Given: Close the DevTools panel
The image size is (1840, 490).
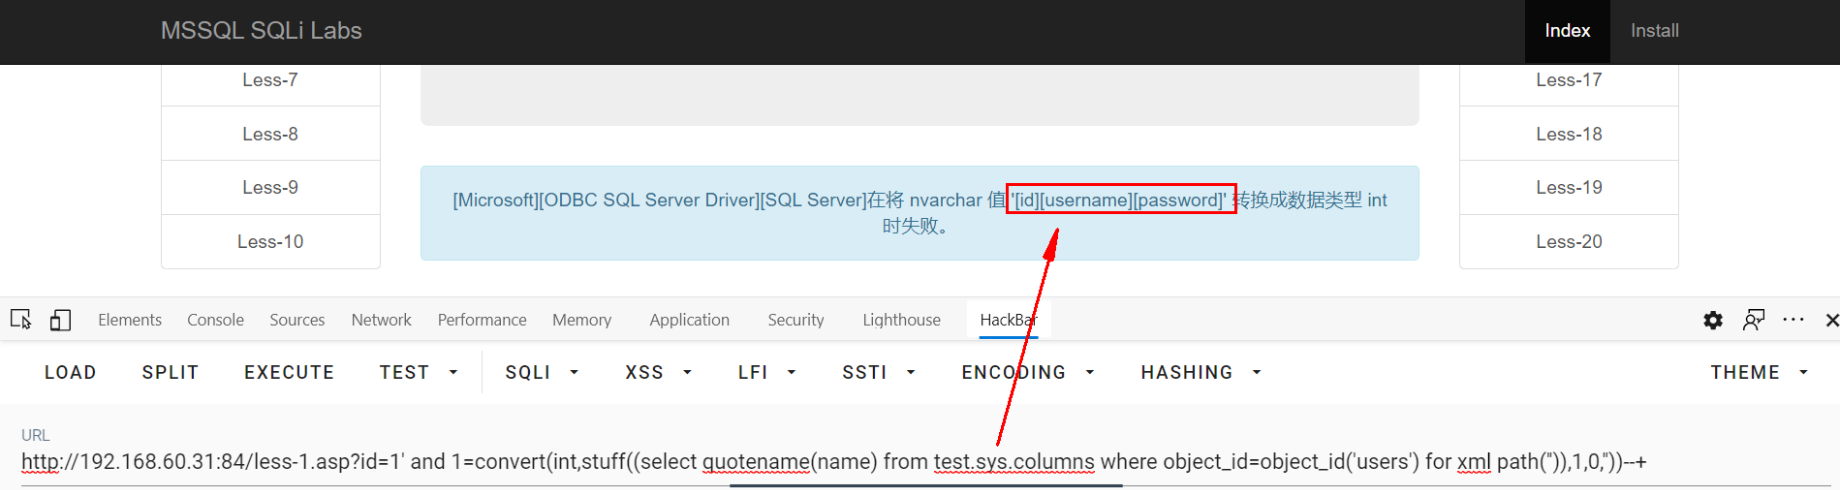Looking at the screenshot, I should coord(1831,320).
